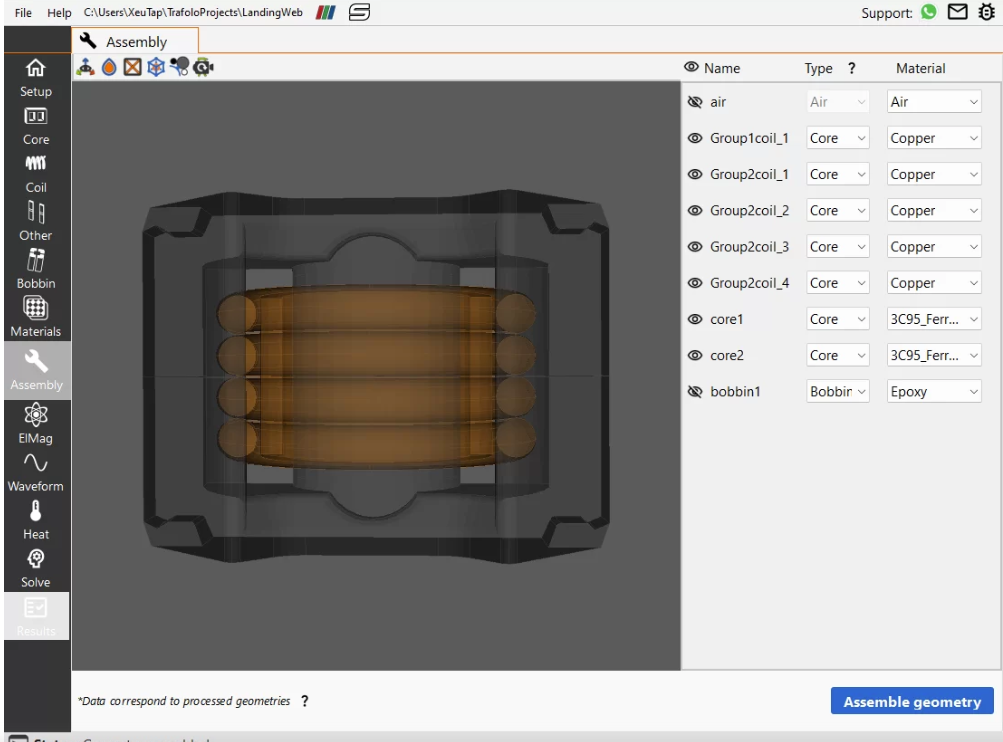
Task: Open Type dropdown for Group1coil_1
Action: coord(838,138)
